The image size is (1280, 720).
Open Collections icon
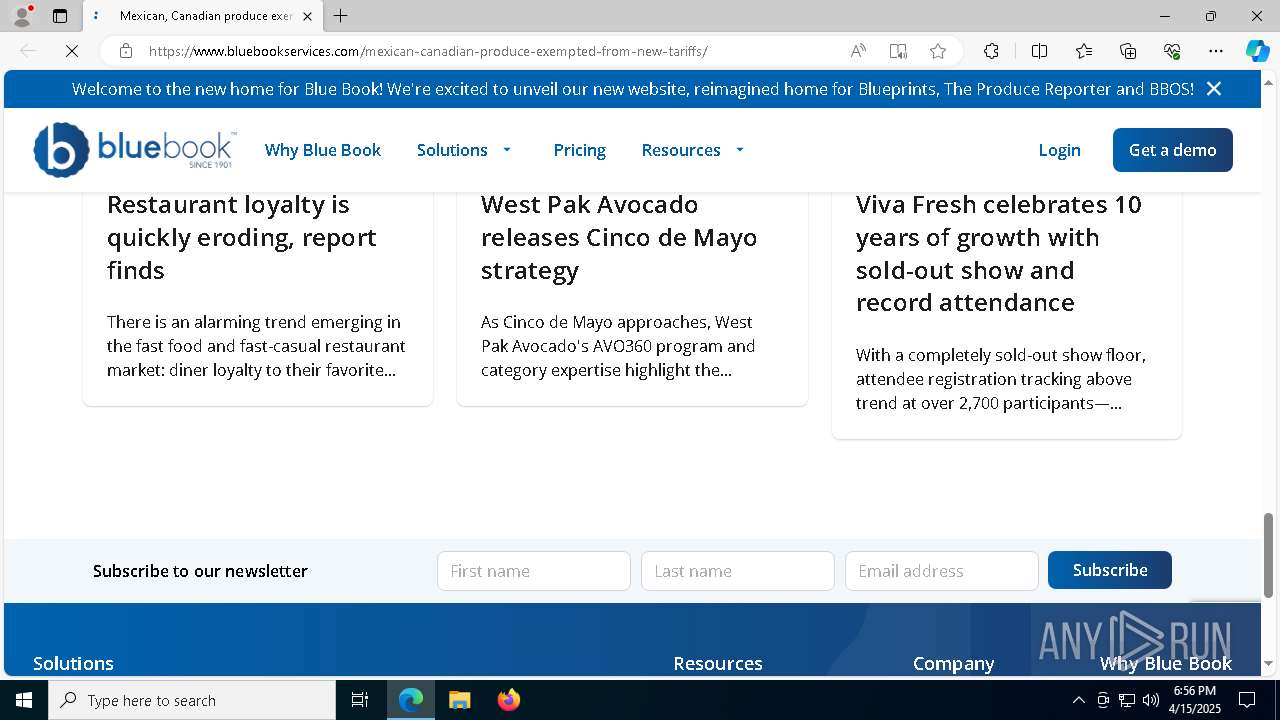(1128, 51)
